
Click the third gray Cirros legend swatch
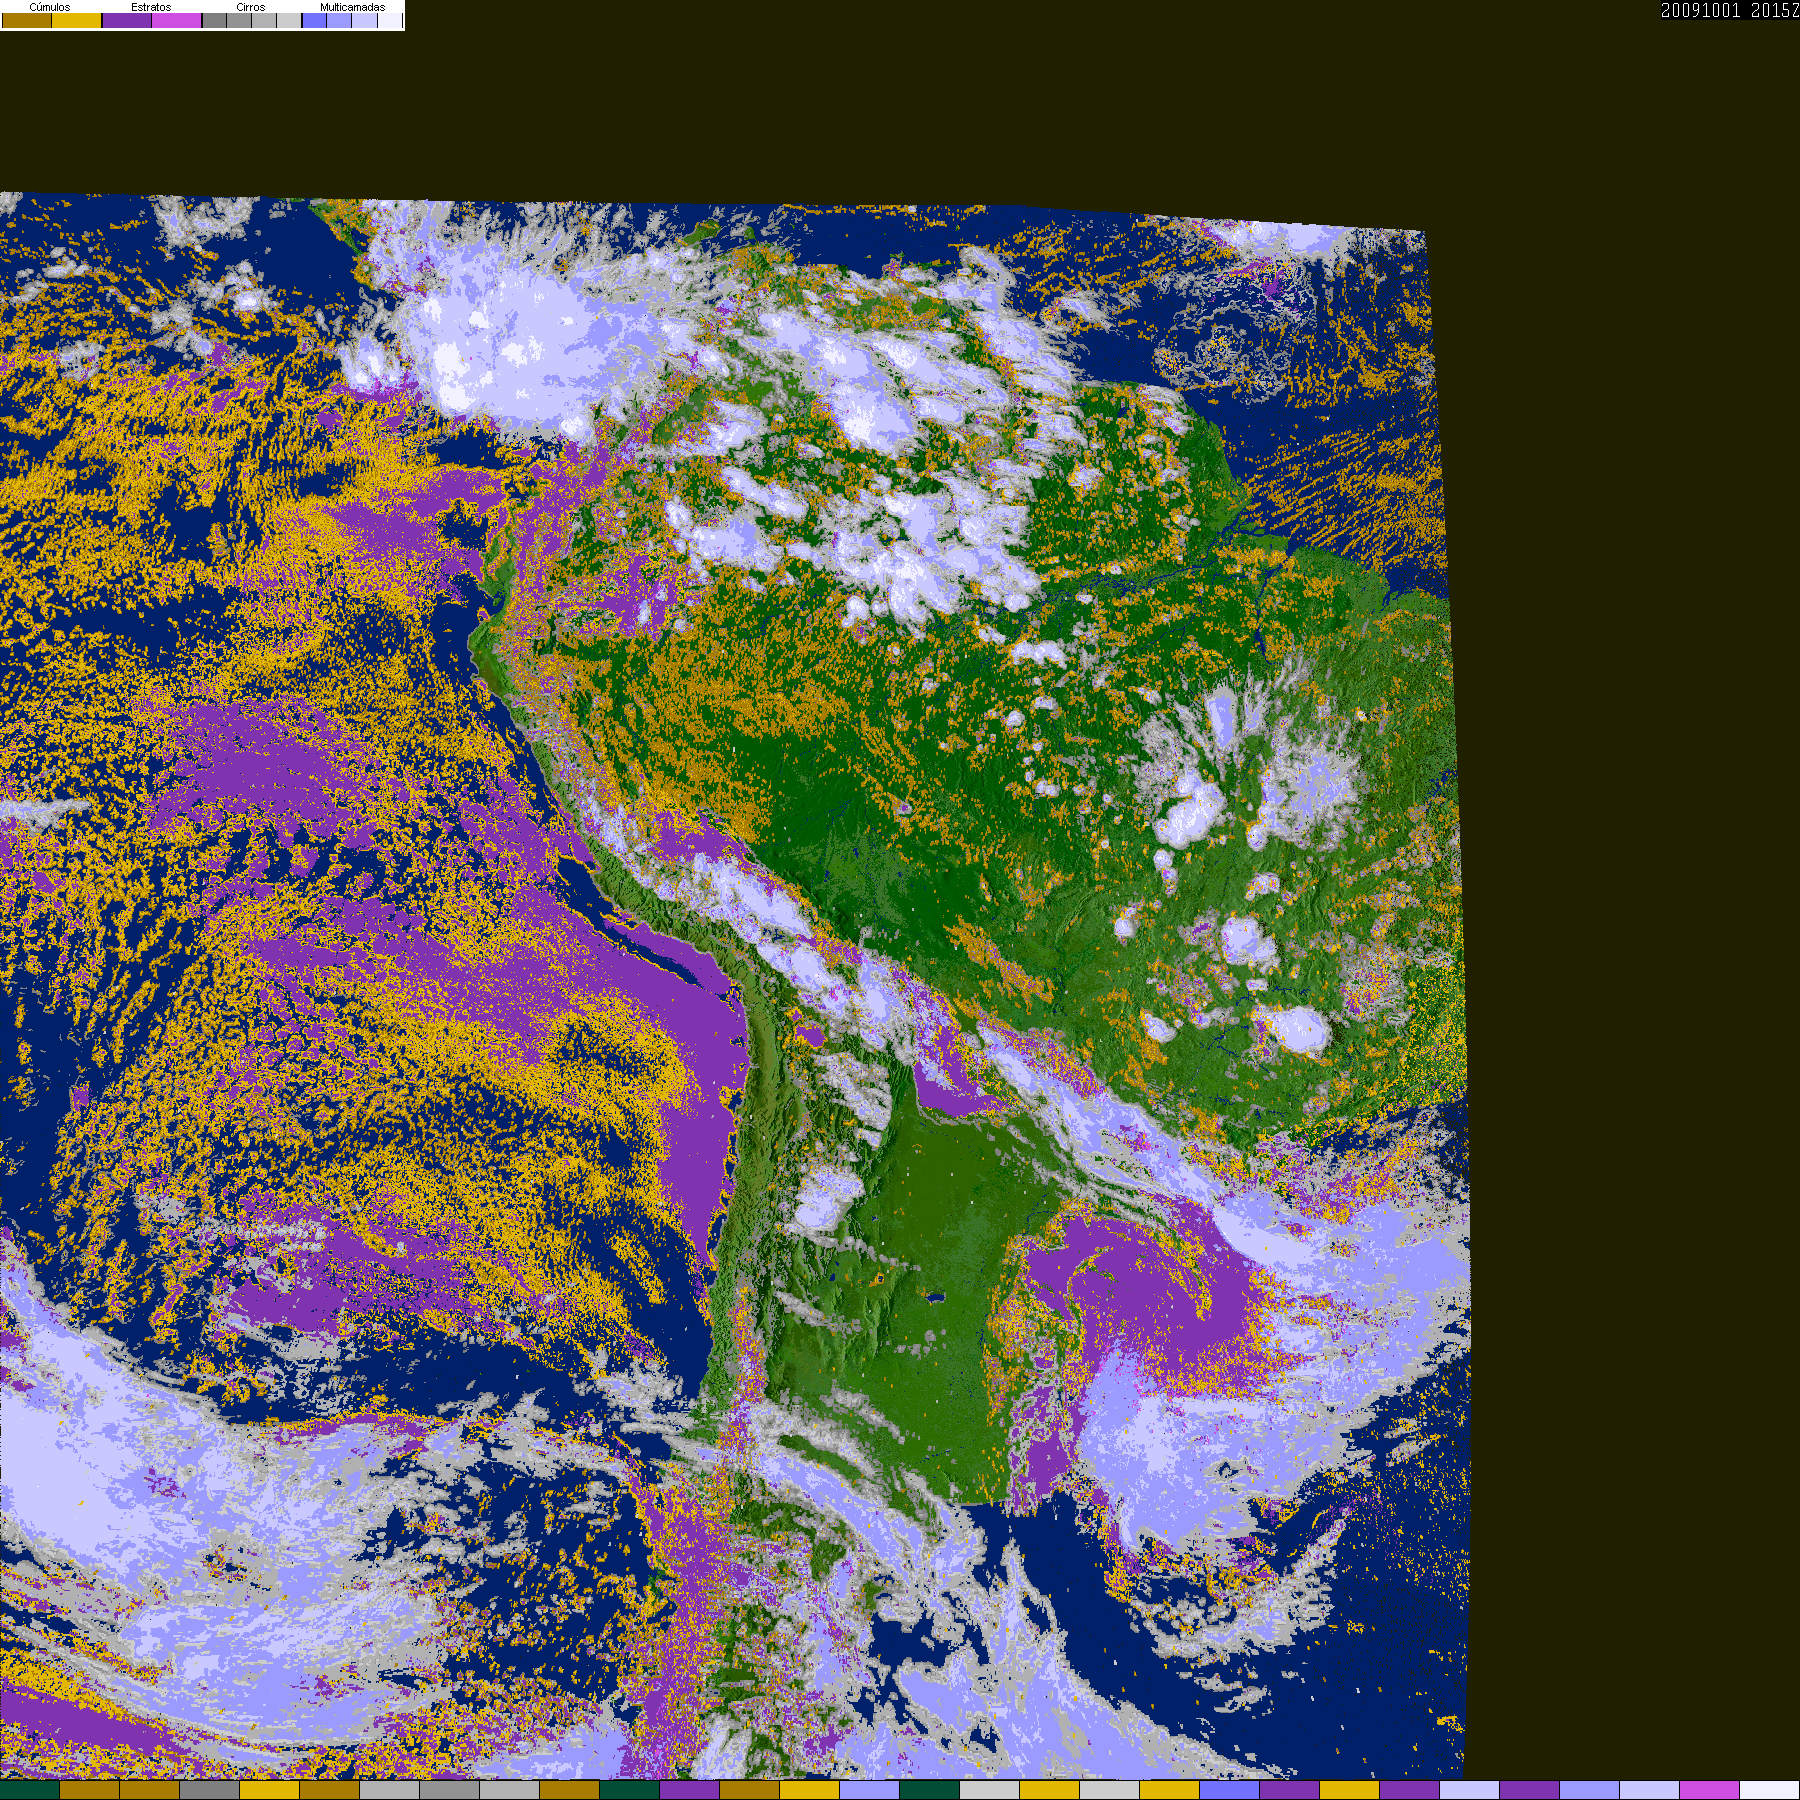coord(264,20)
